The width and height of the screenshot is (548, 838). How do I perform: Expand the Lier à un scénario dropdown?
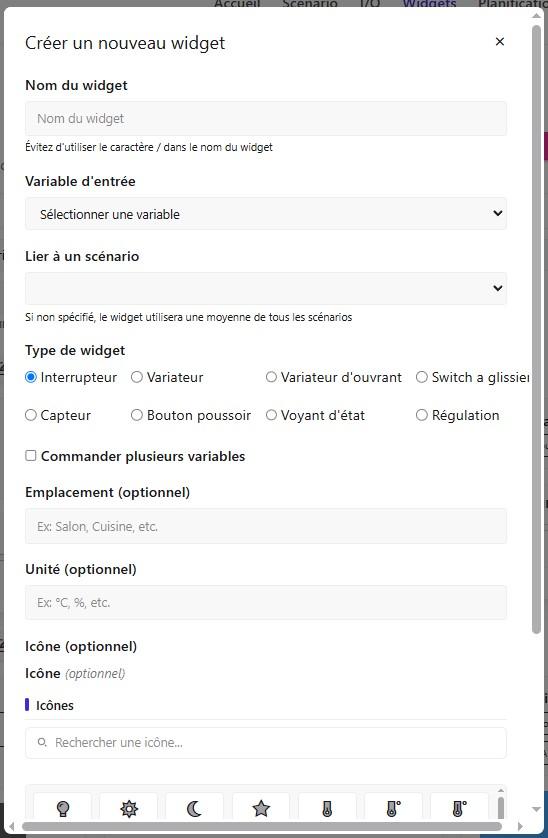pos(266,289)
